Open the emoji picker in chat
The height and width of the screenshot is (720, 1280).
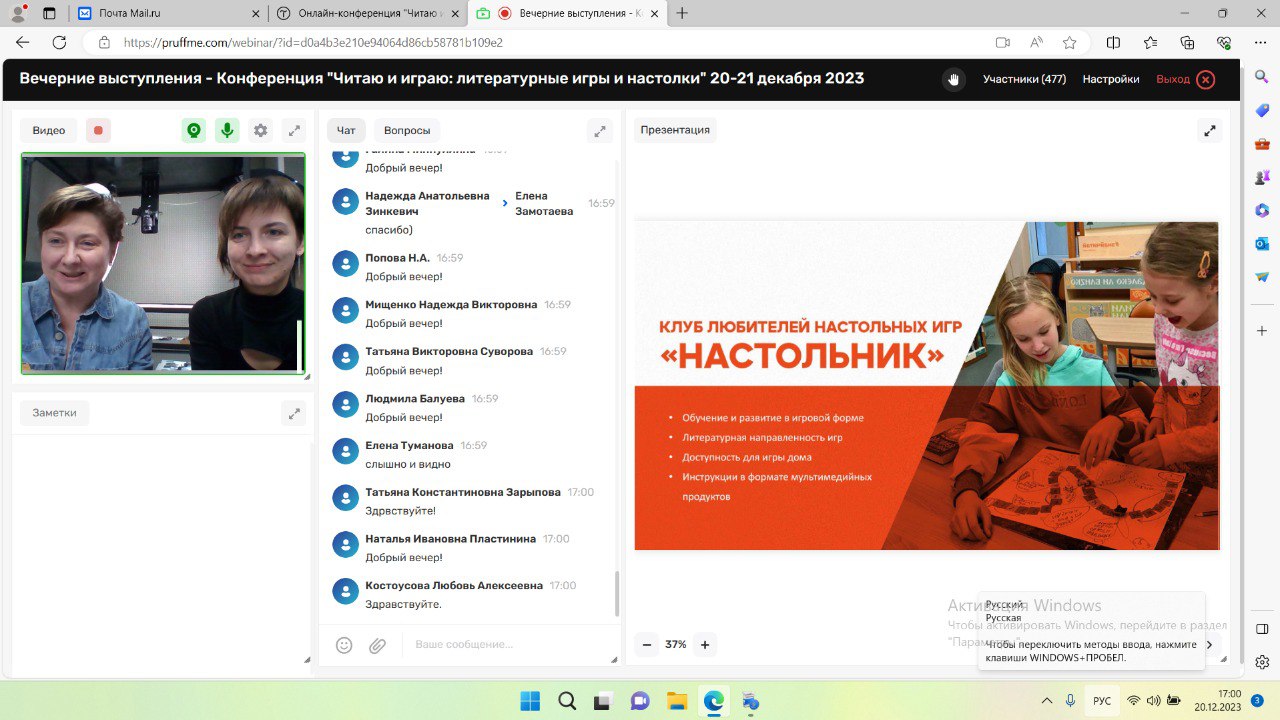pyautogui.click(x=344, y=645)
